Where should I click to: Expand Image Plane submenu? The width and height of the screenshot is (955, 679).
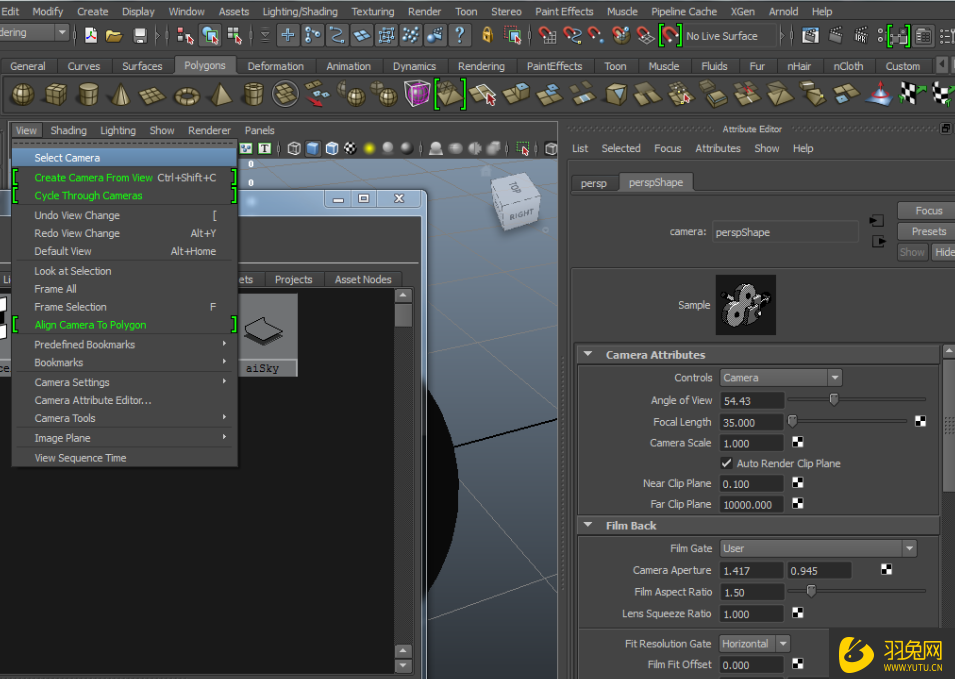pos(124,438)
